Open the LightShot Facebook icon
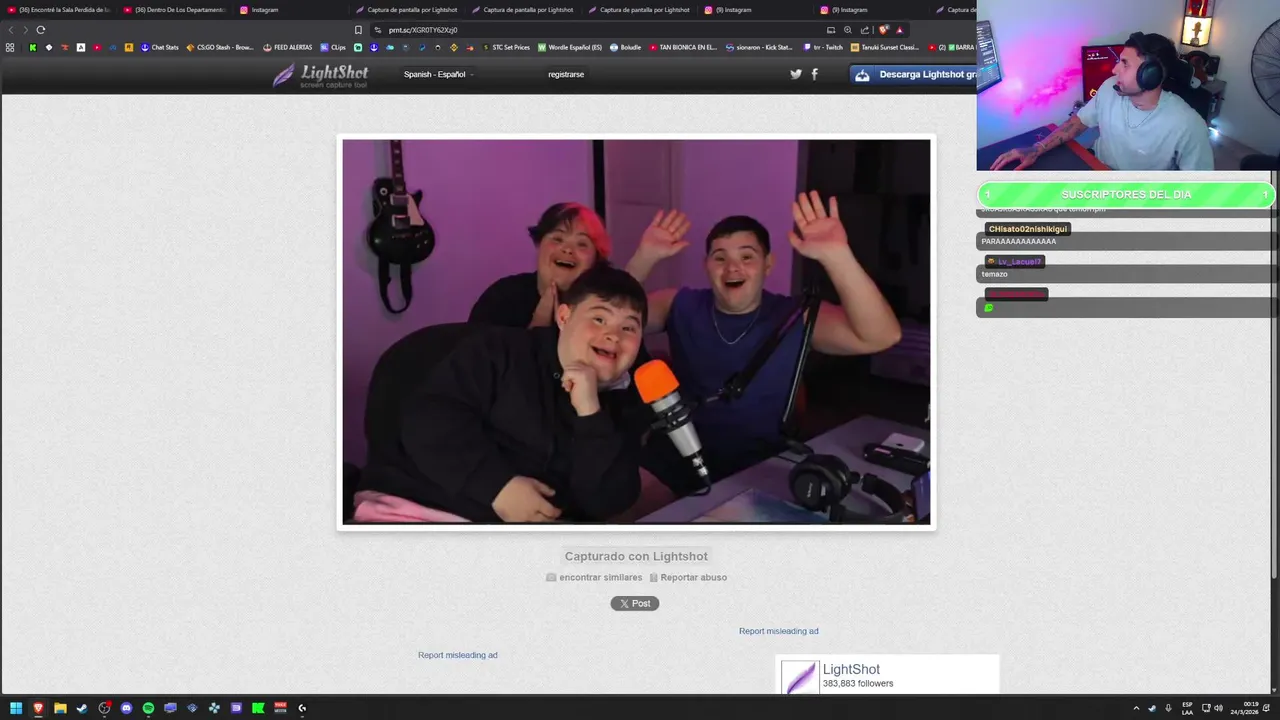This screenshot has height=720, width=1280. tap(814, 74)
